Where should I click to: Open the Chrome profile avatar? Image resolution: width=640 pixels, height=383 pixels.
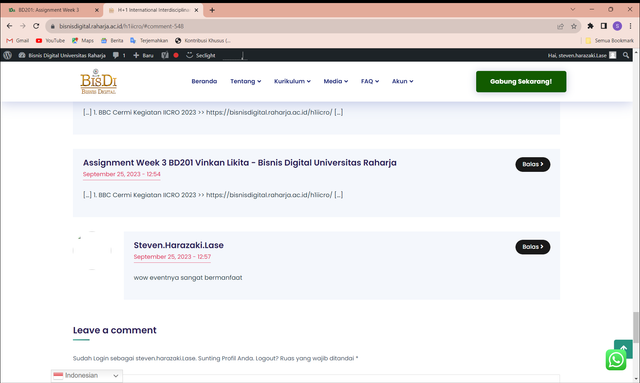point(617,26)
